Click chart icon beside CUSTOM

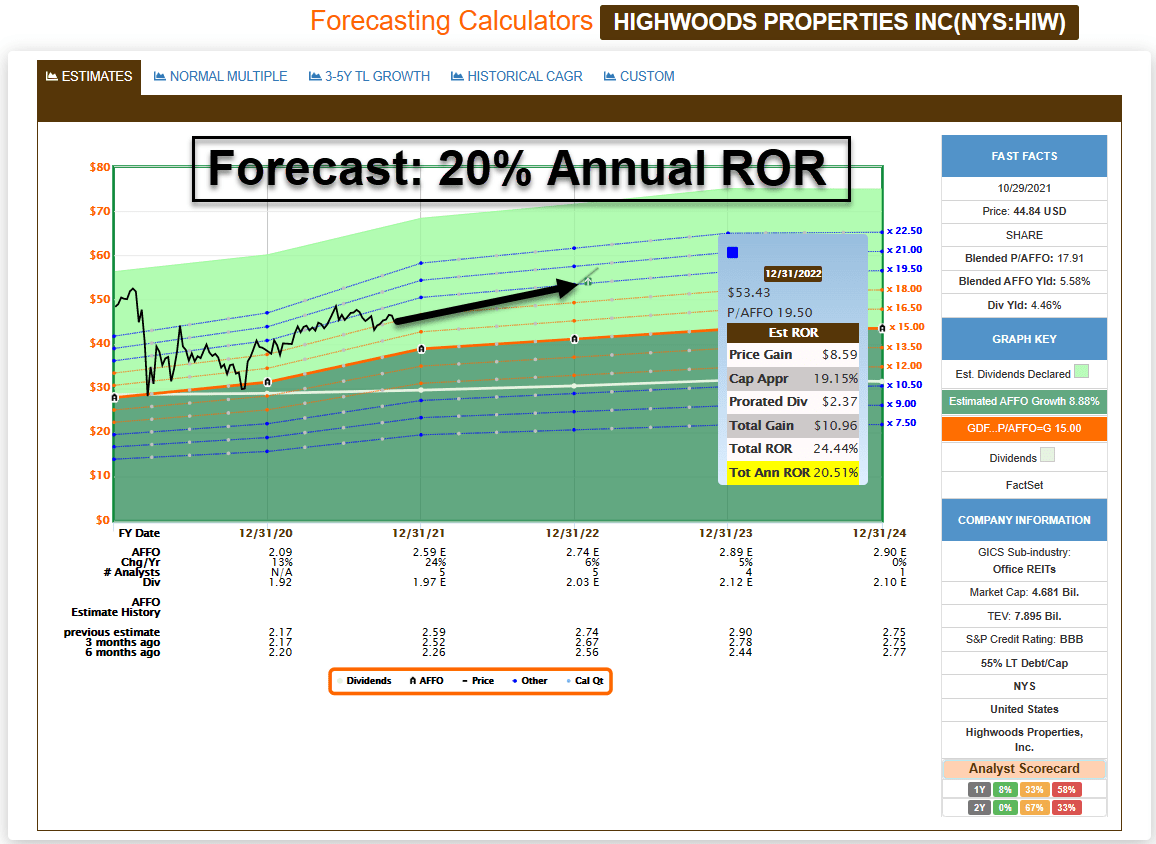click(610, 76)
